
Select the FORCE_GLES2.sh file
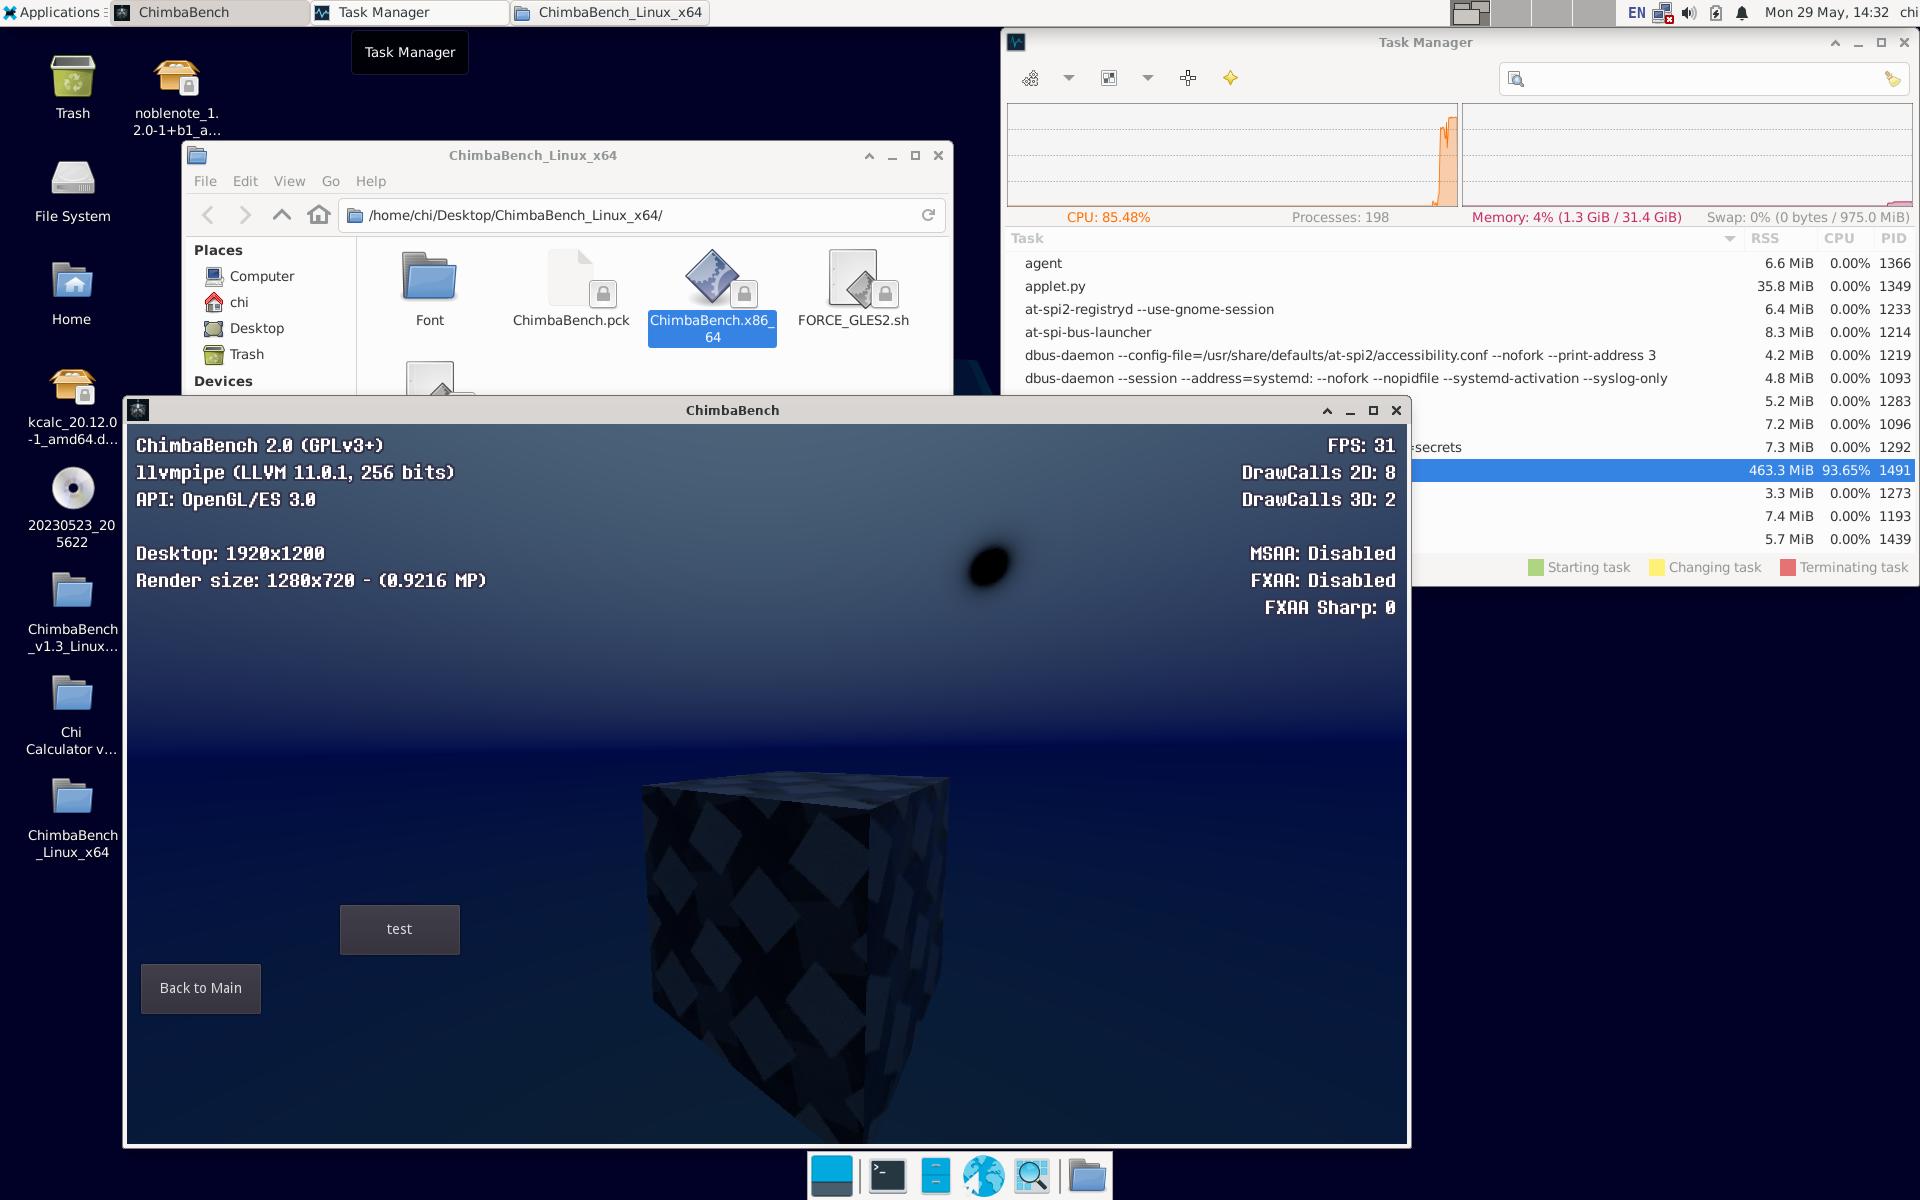[x=853, y=288]
